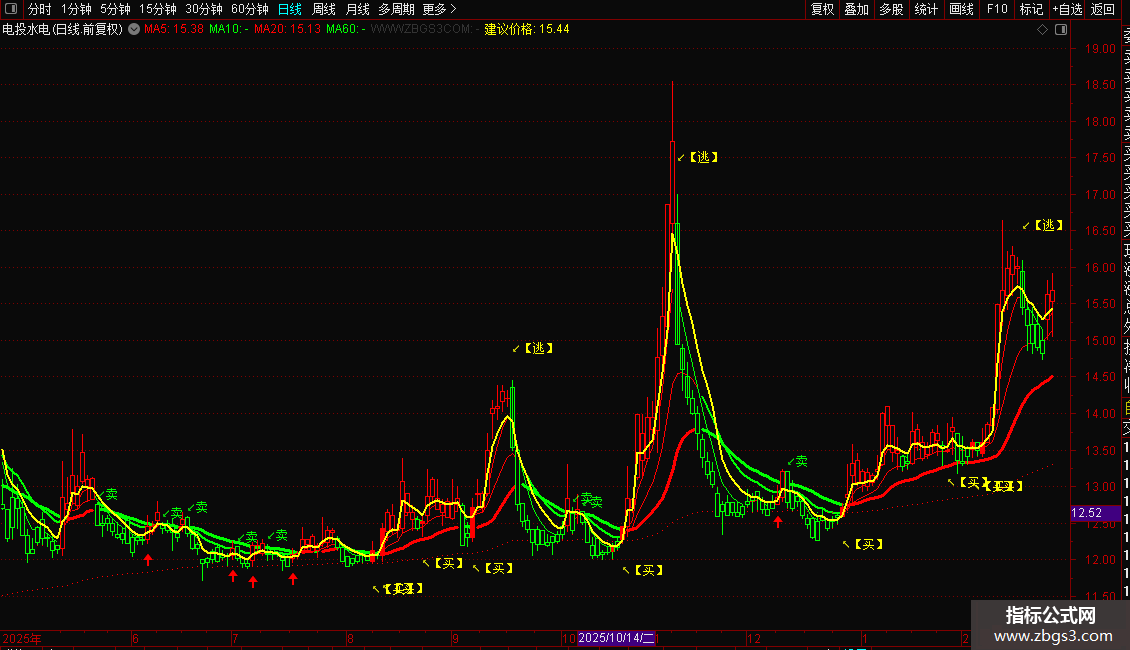
Task: Click the 返回 back button
Action: [1103, 9]
